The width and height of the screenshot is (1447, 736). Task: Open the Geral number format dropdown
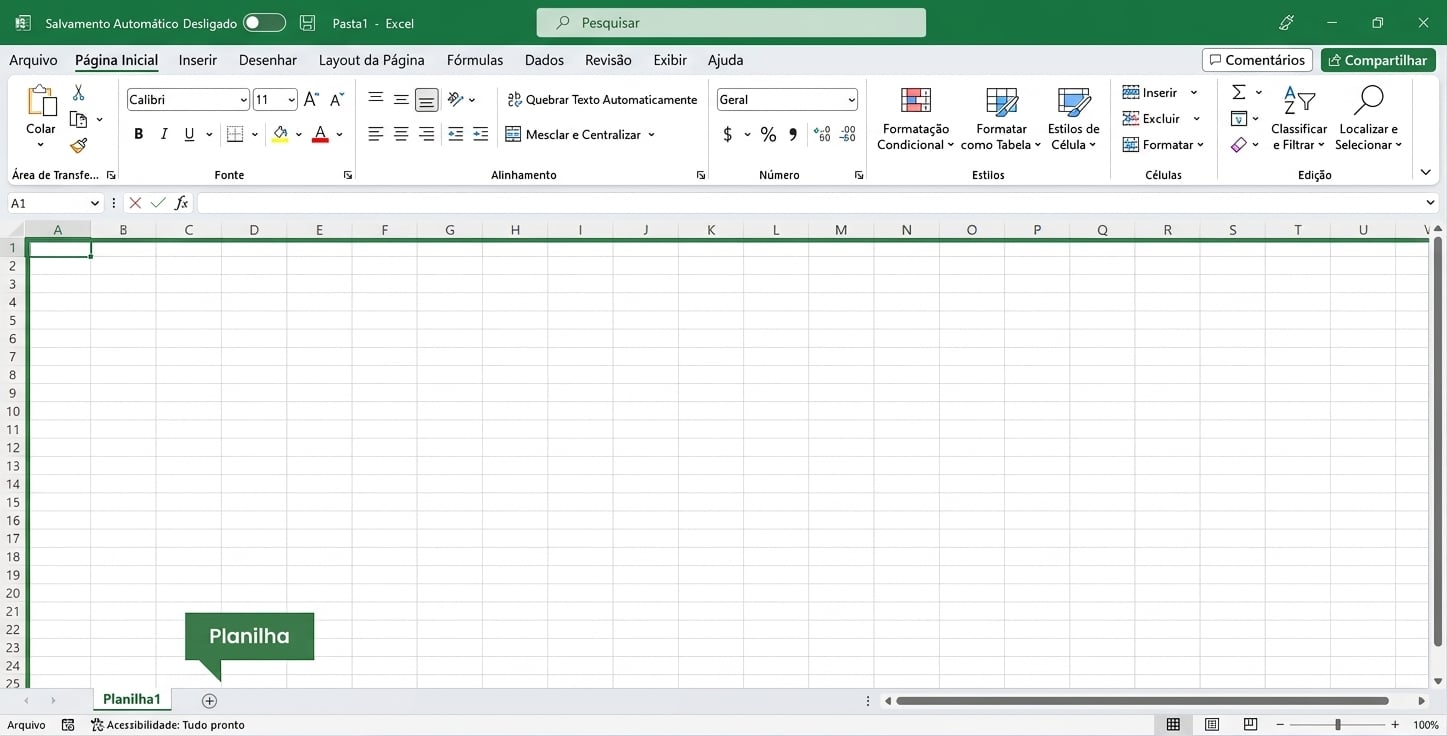click(851, 99)
